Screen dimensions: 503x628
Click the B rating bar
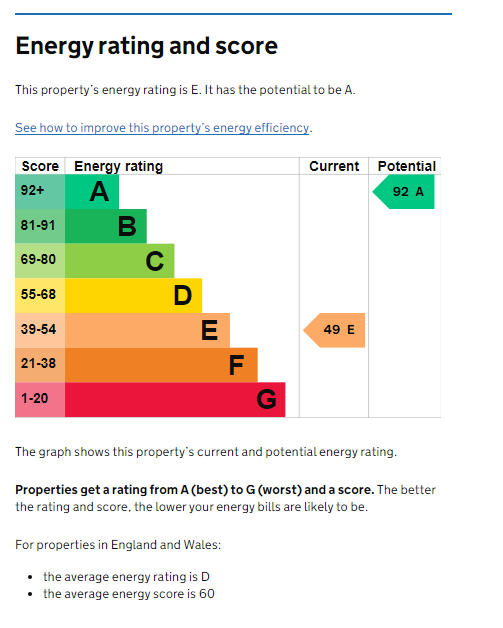tap(106, 226)
